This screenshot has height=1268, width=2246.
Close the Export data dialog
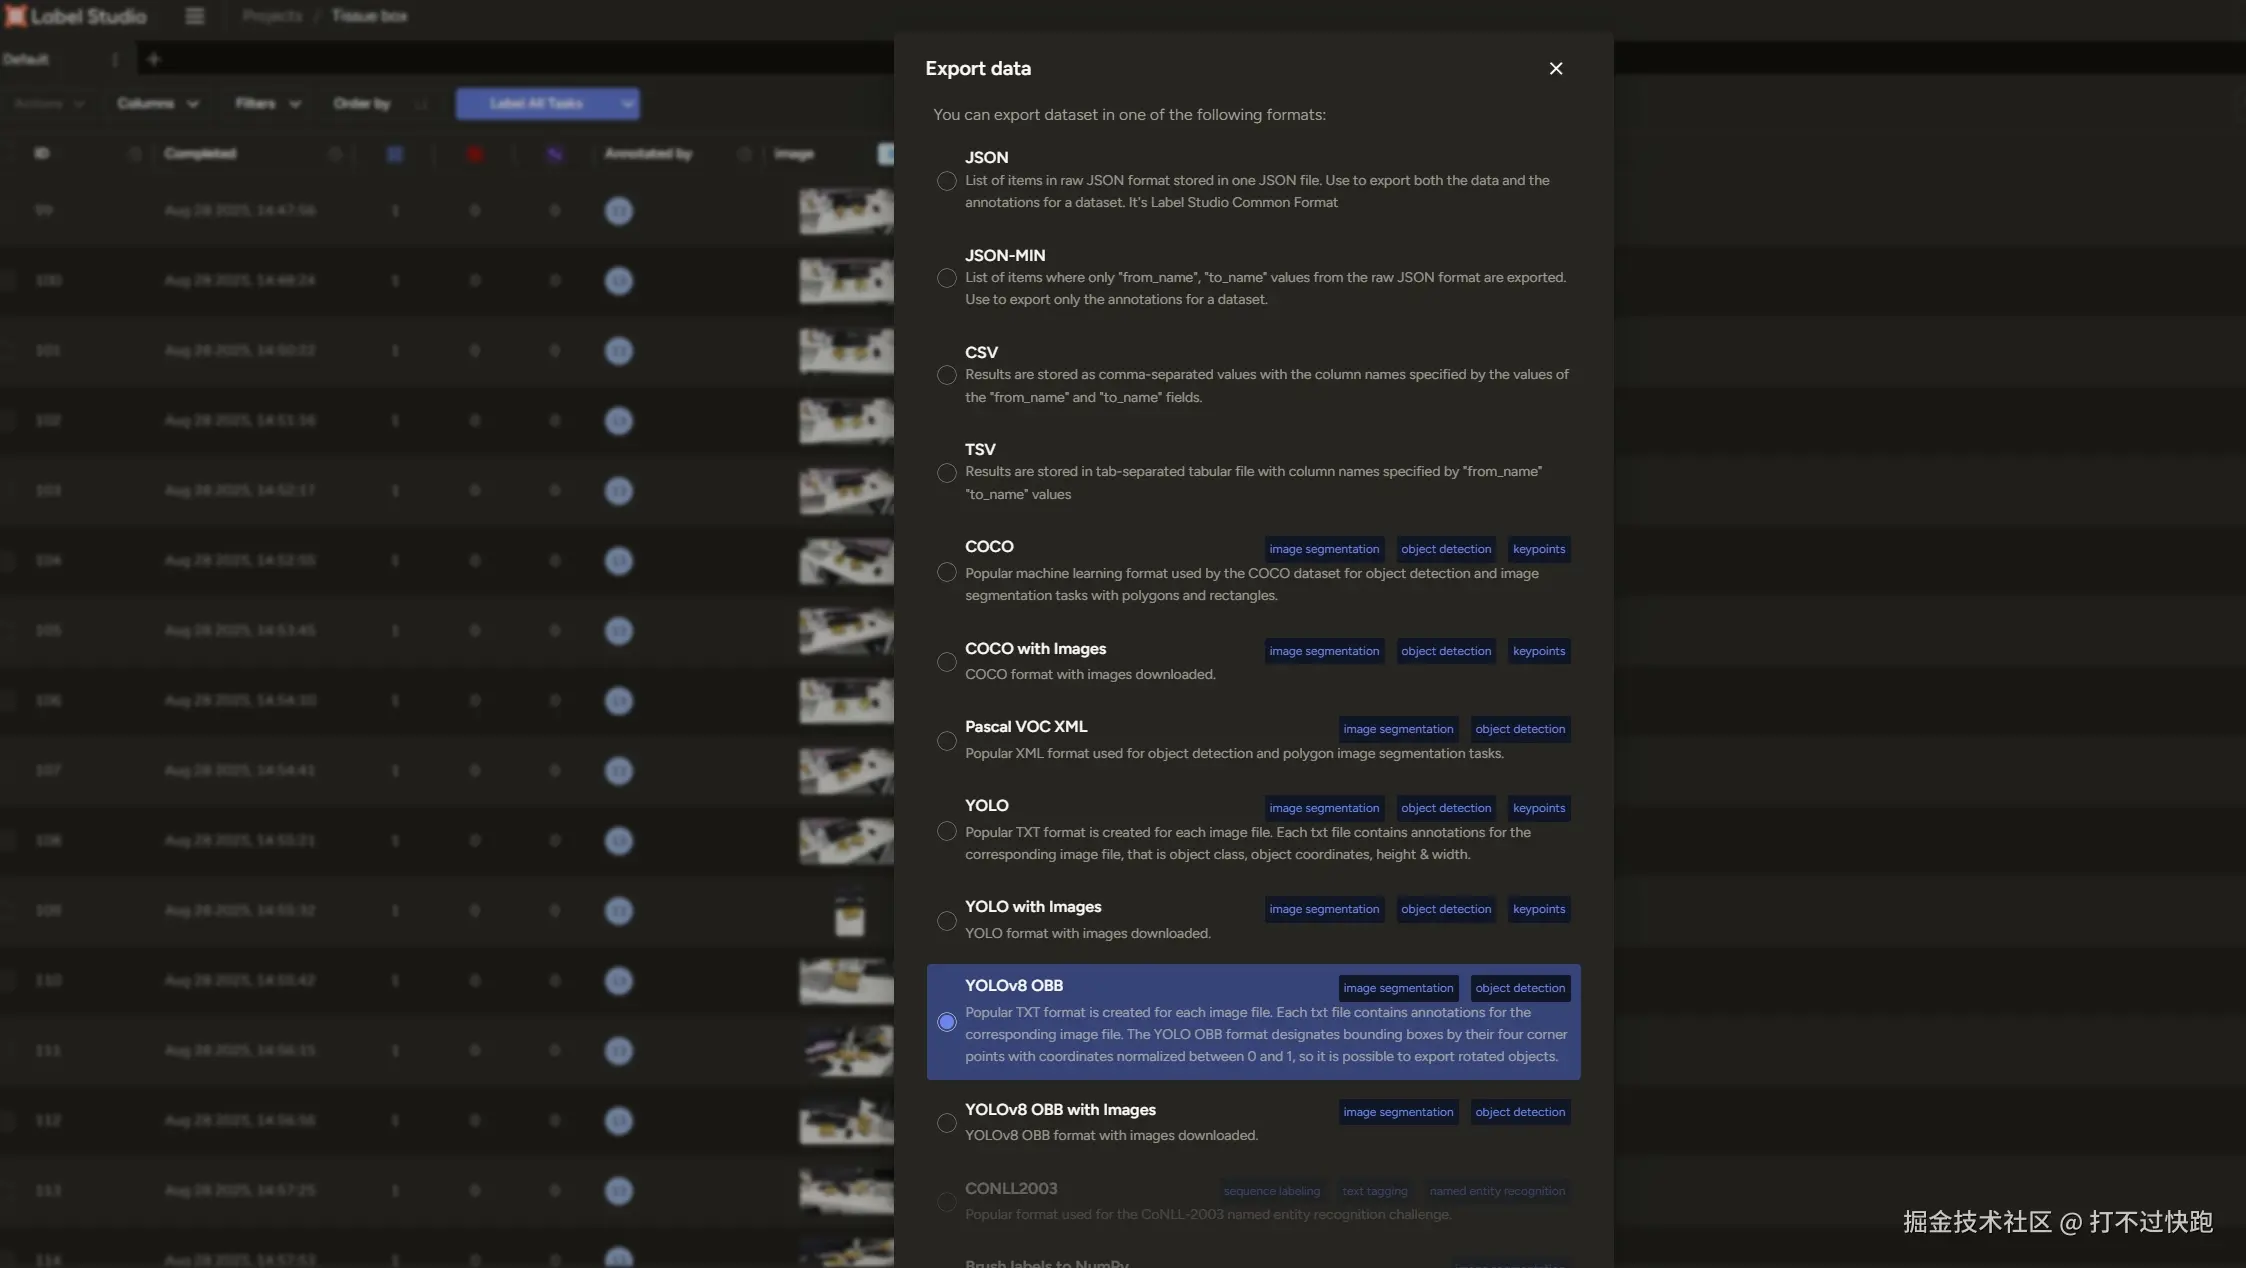tap(1555, 69)
